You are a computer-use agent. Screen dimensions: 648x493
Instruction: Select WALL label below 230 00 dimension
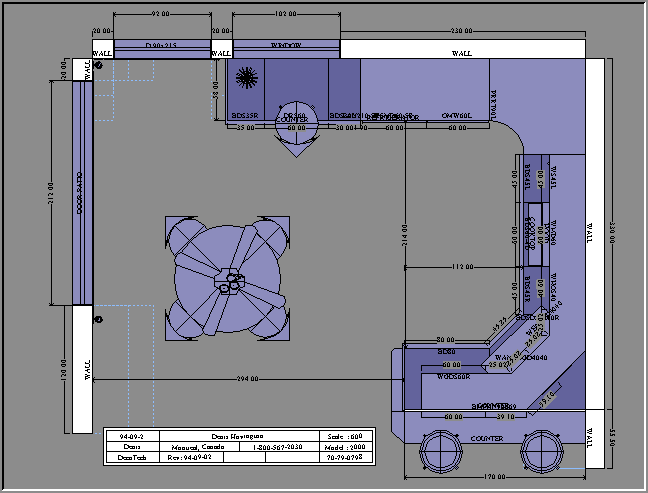[x=462, y=53]
